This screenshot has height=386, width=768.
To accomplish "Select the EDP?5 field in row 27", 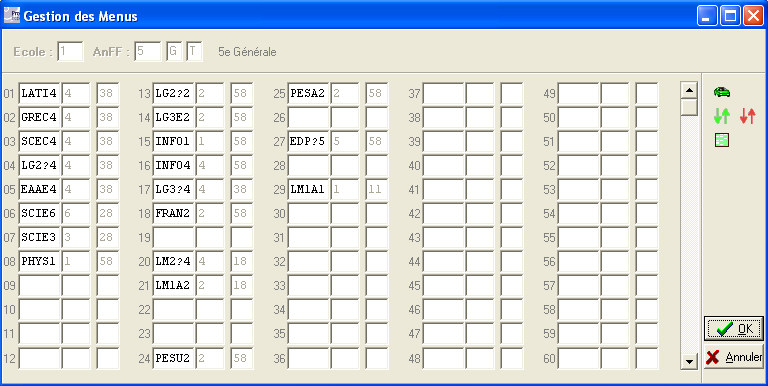I will (x=309, y=142).
